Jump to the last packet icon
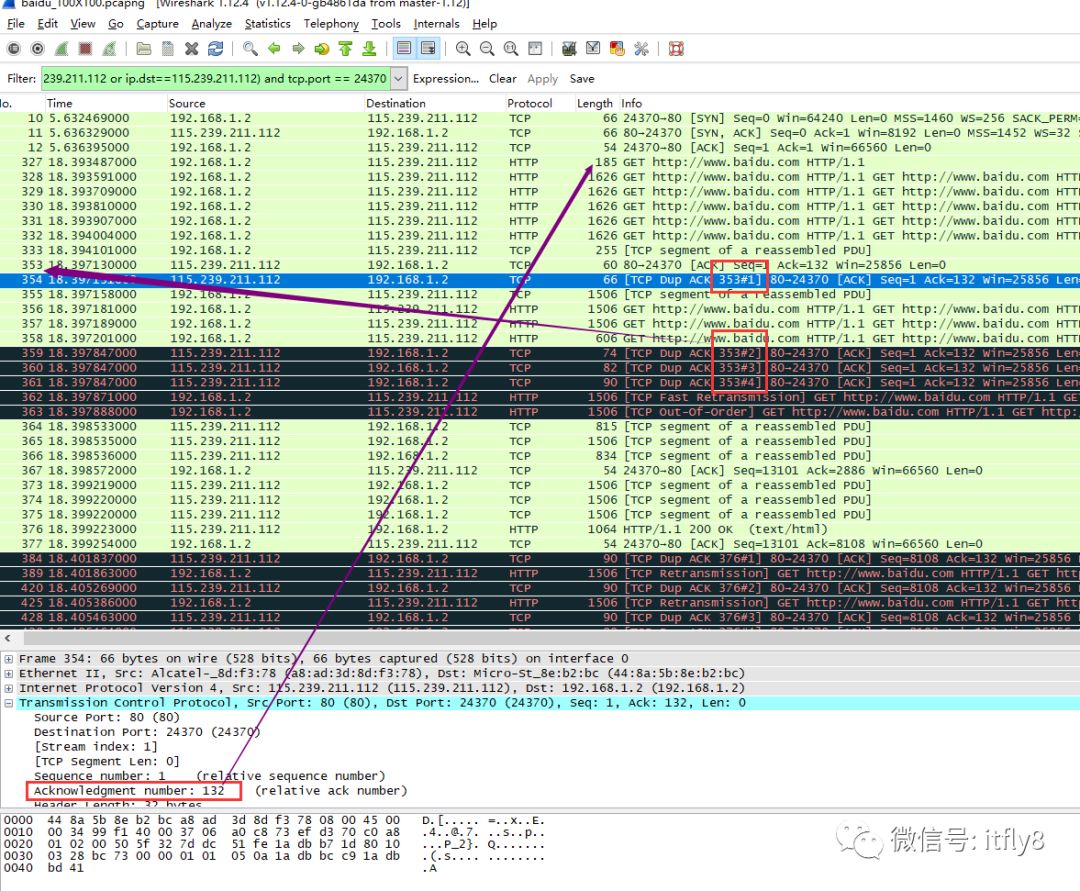Screen dimensions: 1080x891 [369, 49]
